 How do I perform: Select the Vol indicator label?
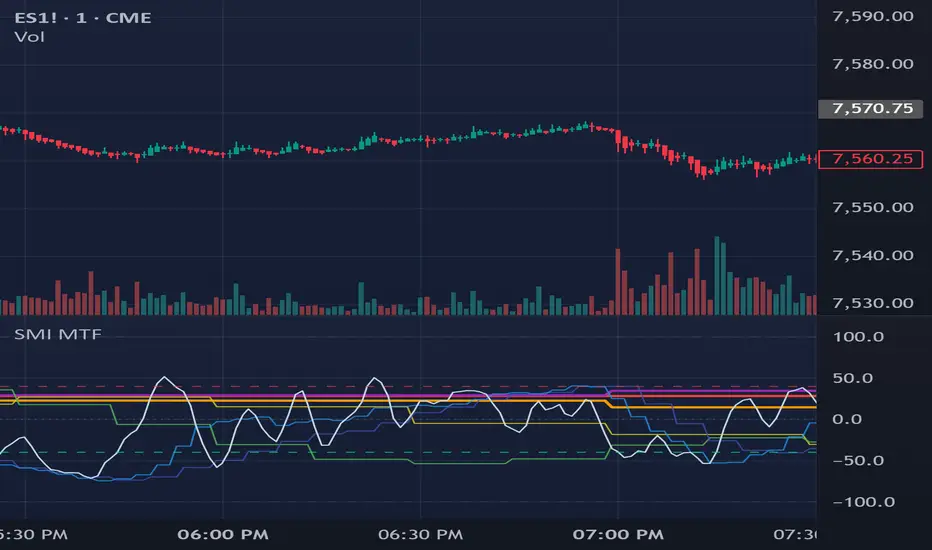[29, 37]
